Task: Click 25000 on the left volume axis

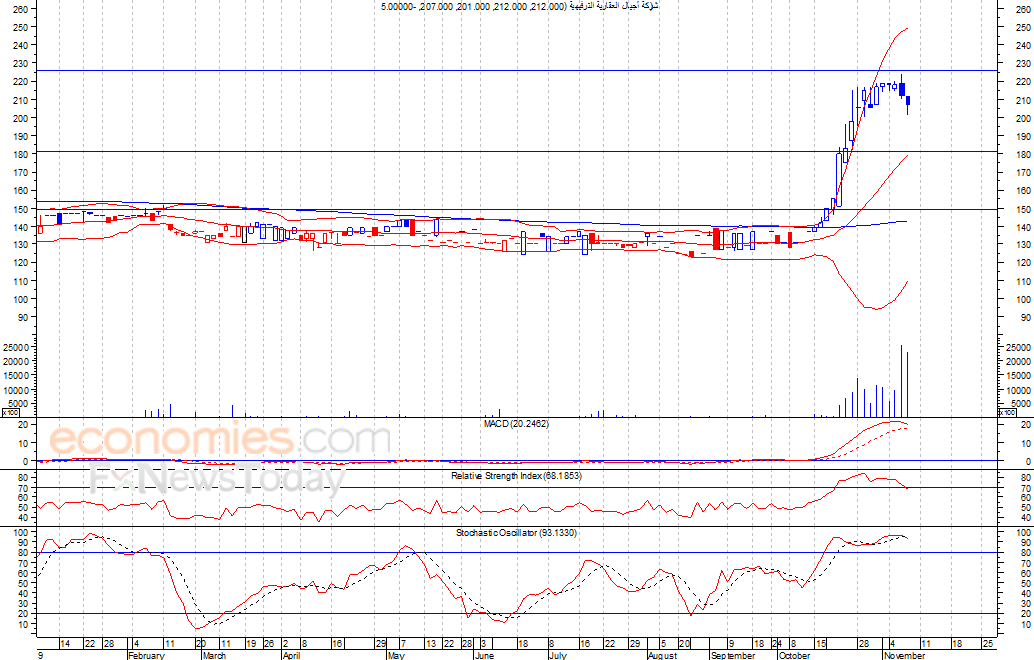Action: pos(16,347)
